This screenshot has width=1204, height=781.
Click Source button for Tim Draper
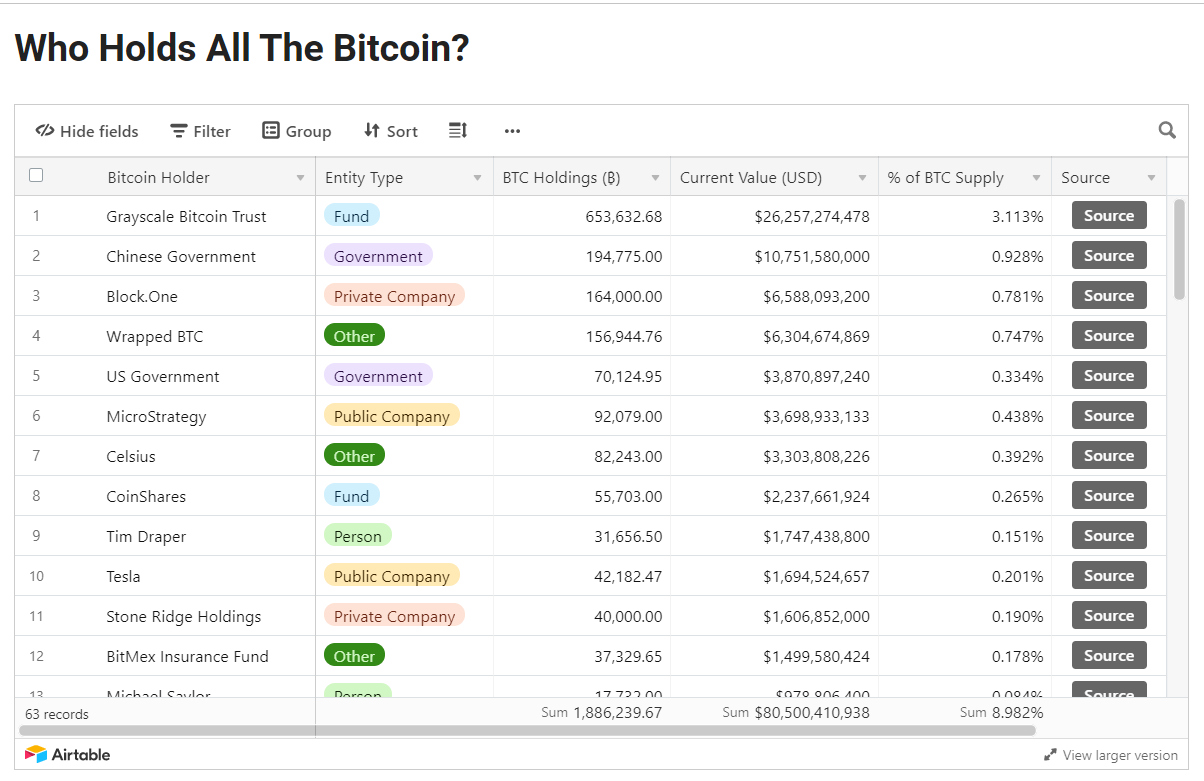[x=1109, y=535]
